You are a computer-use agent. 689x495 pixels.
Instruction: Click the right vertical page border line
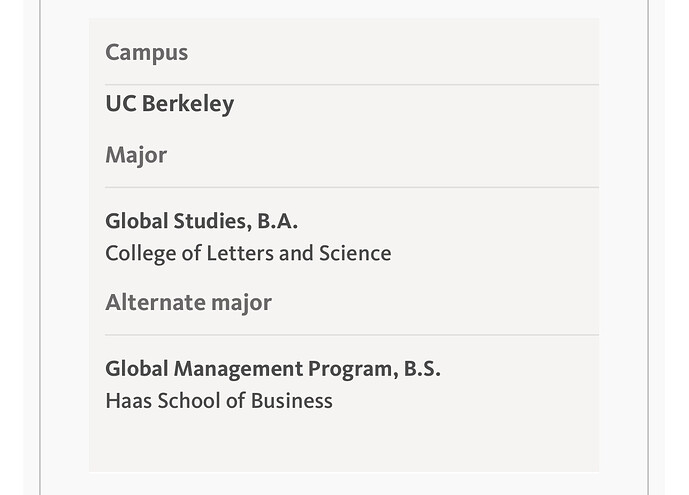(648, 250)
